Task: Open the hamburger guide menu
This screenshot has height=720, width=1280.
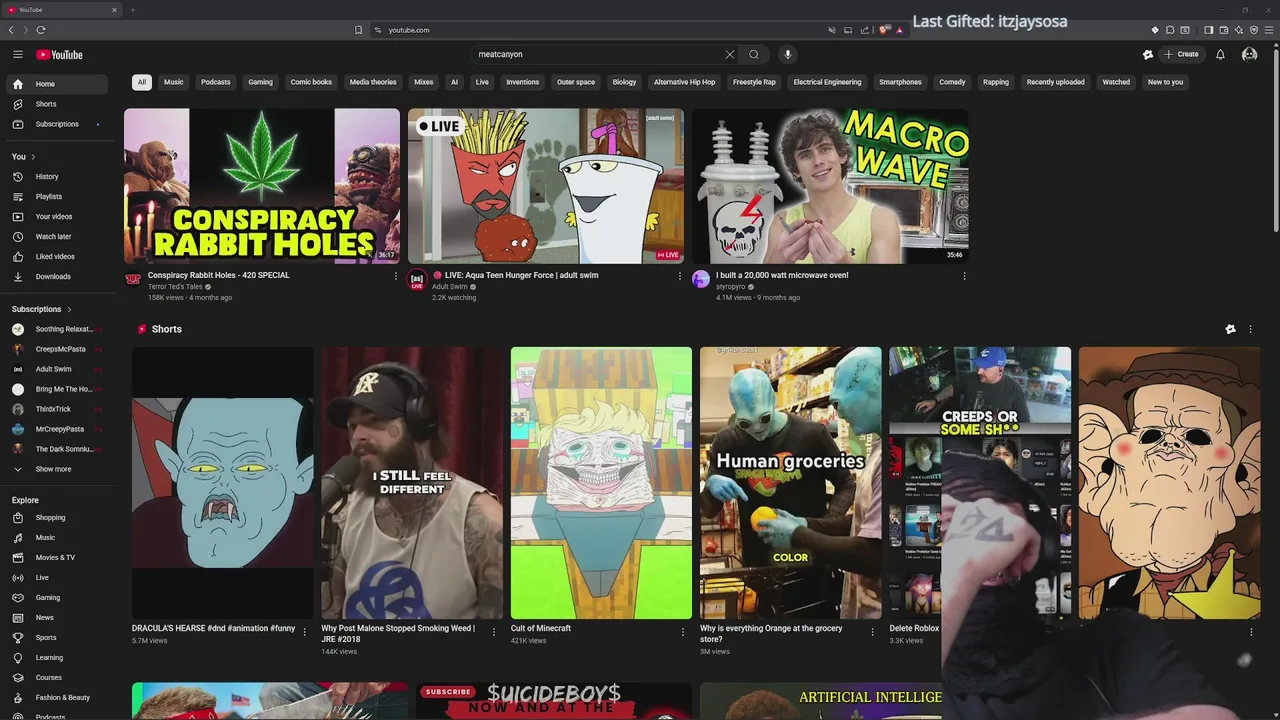Action: coord(17,54)
